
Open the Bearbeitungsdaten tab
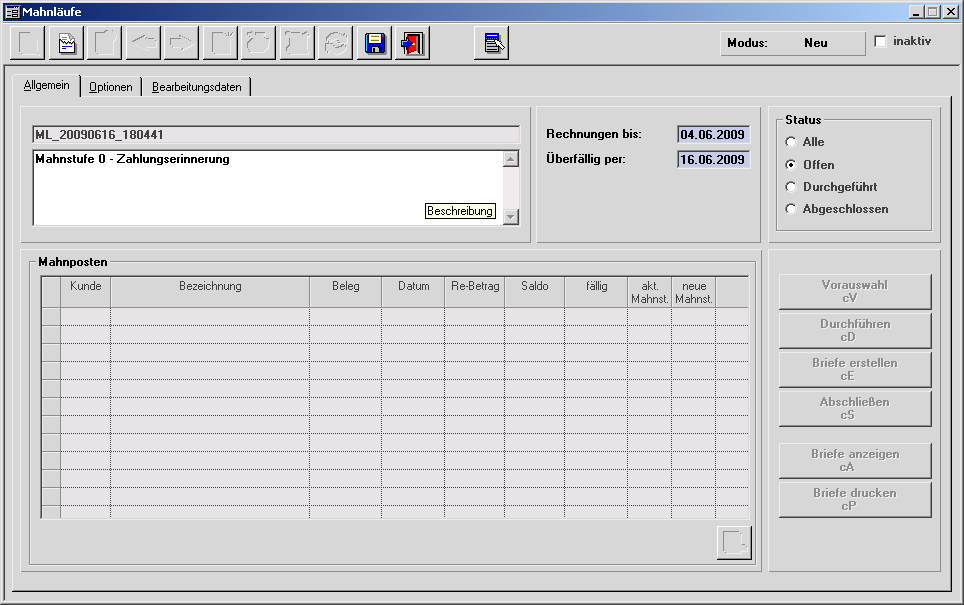point(196,87)
